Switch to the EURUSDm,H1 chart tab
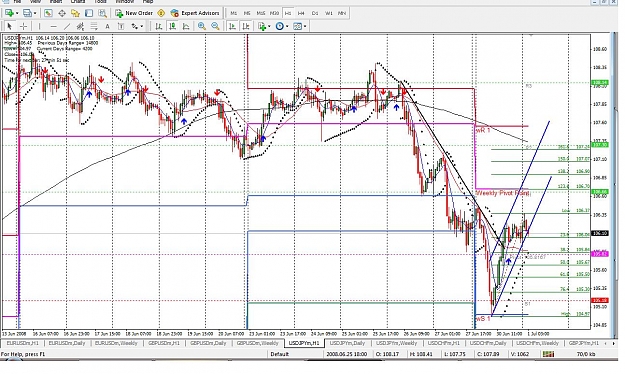The height and width of the screenshot is (374, 625). (x=22, y=343)
